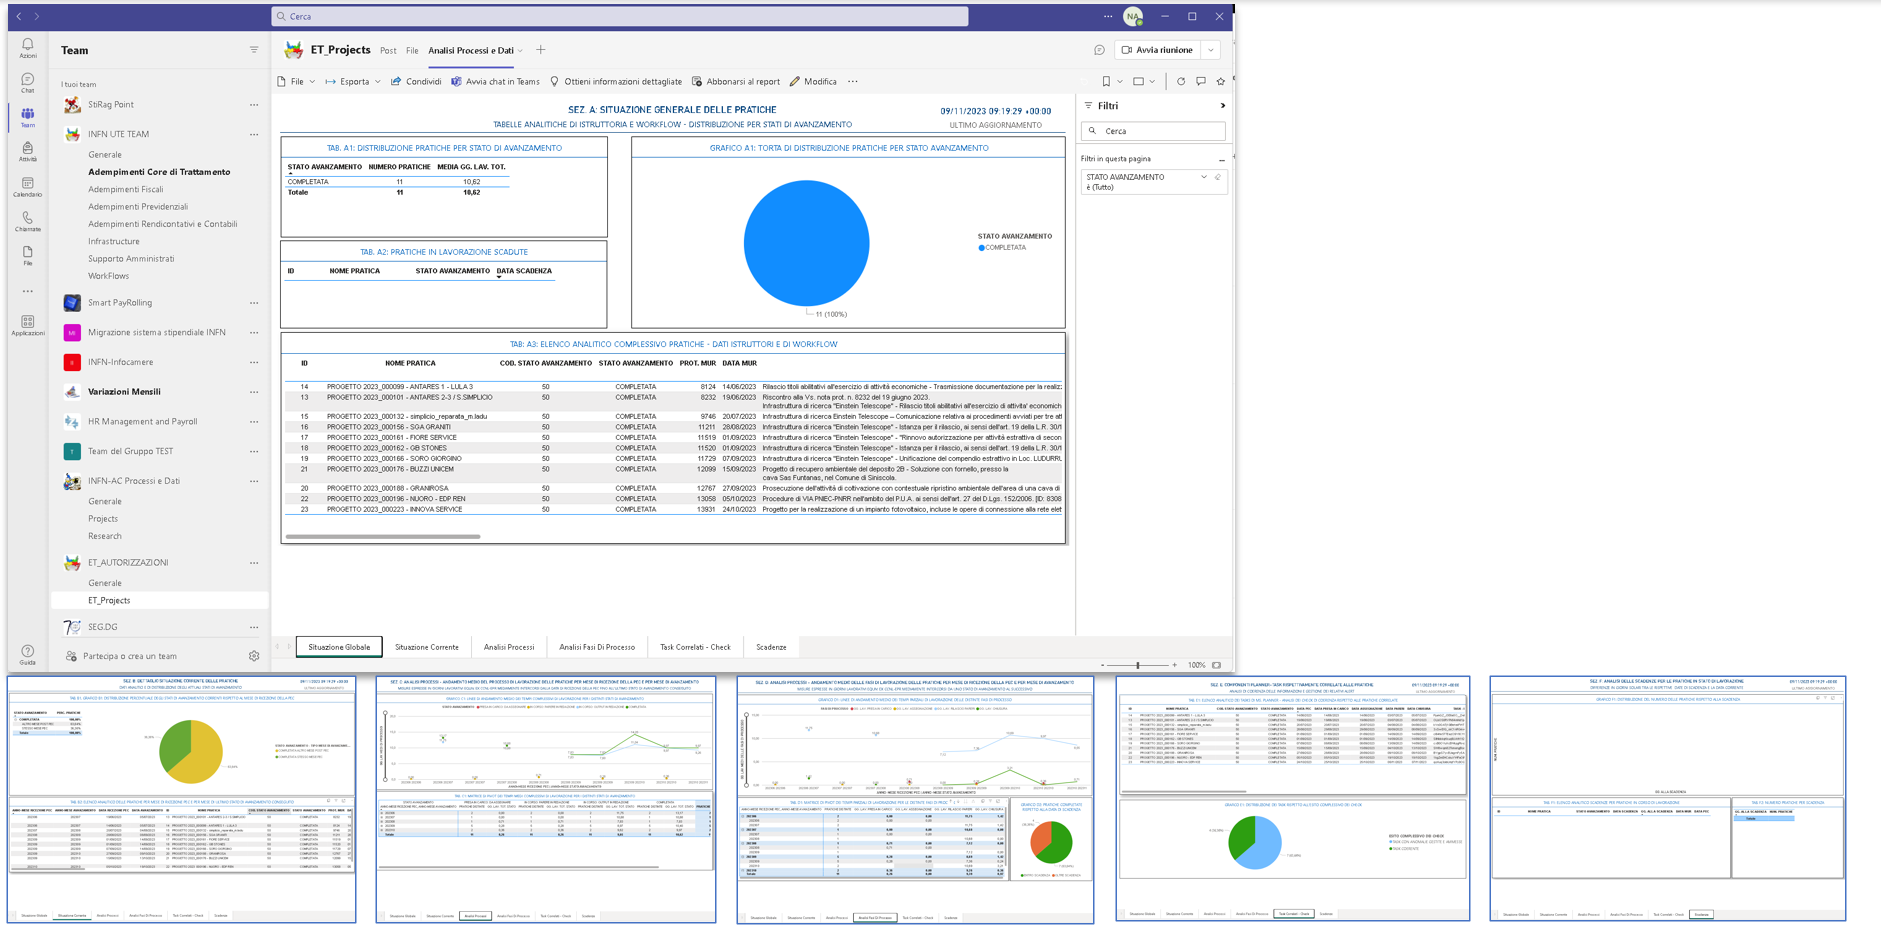Expand the STATO AVANZAMENTO filter card

(x=1204, y=177)
